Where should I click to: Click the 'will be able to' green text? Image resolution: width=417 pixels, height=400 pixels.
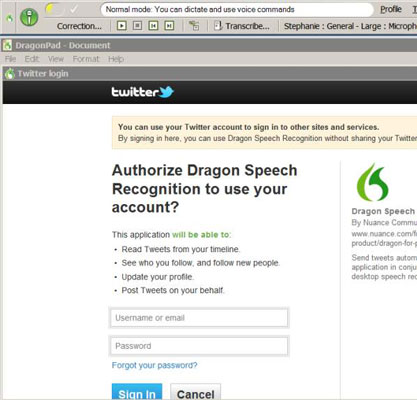[x=200, y=235]
